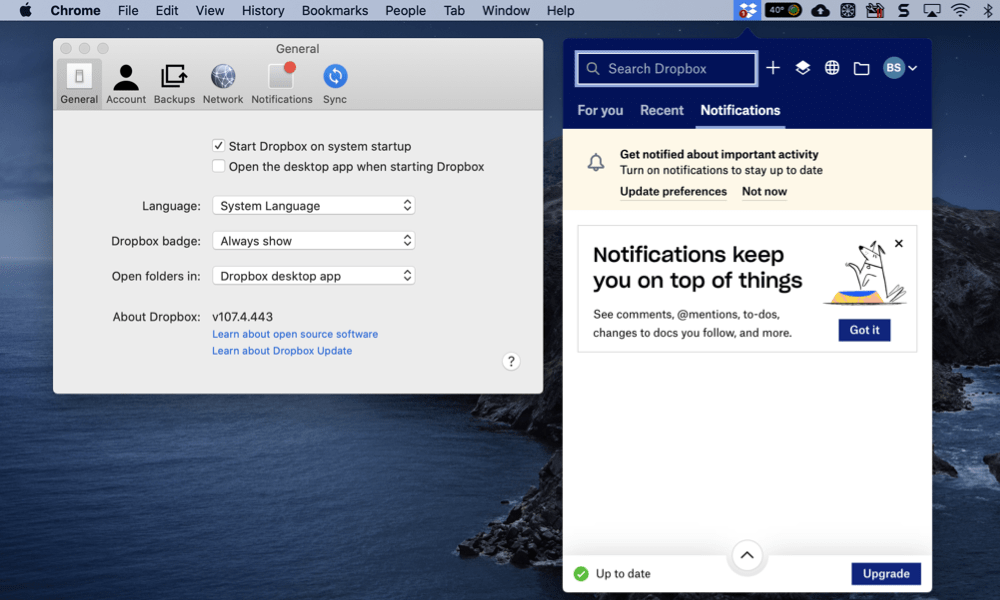The image size is (1000, 600).
Task: Click the Dropbox menu bar icon
Action: 747,10
